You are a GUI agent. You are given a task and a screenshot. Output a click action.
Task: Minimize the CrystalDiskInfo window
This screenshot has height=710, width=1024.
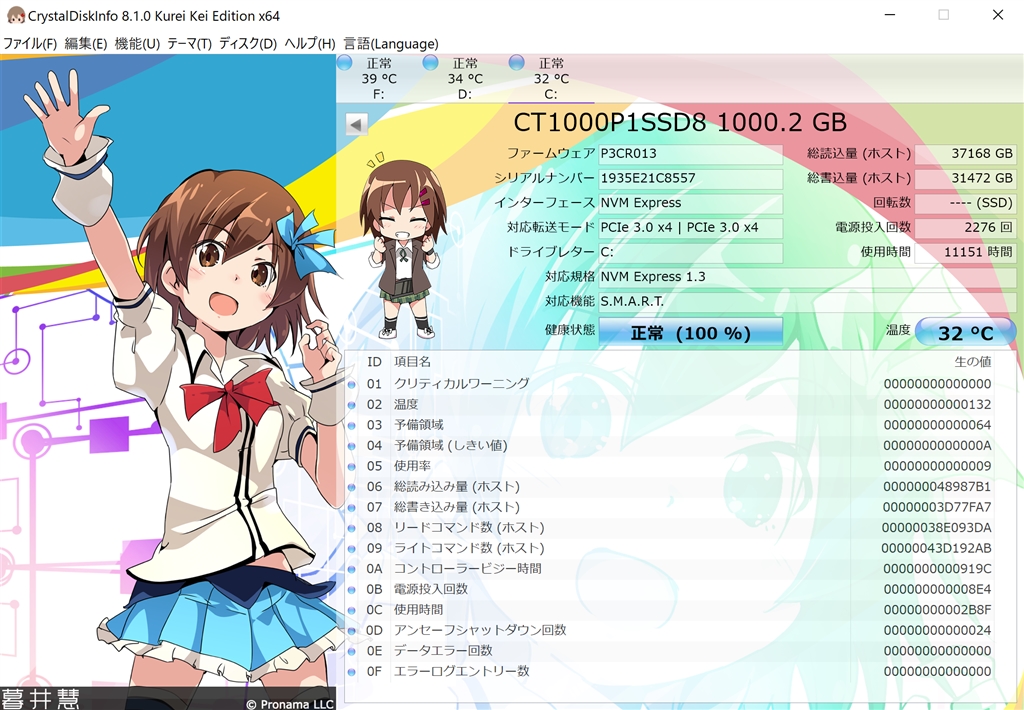[x=890, y=14]
